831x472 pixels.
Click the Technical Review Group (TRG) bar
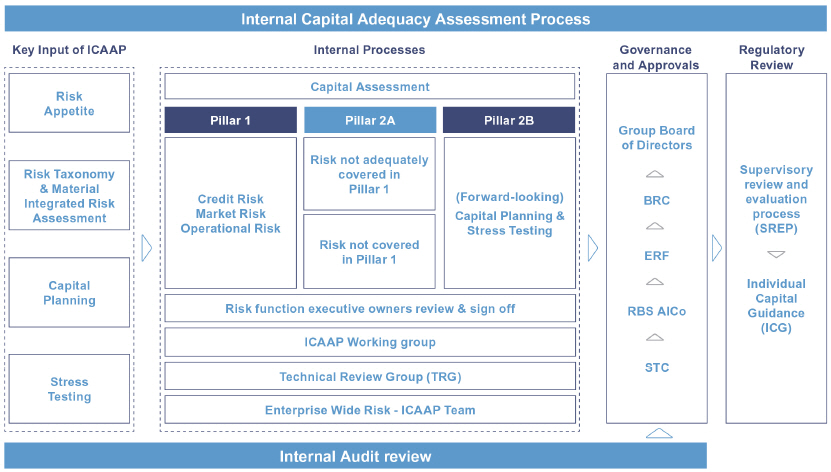pos(370,376)
